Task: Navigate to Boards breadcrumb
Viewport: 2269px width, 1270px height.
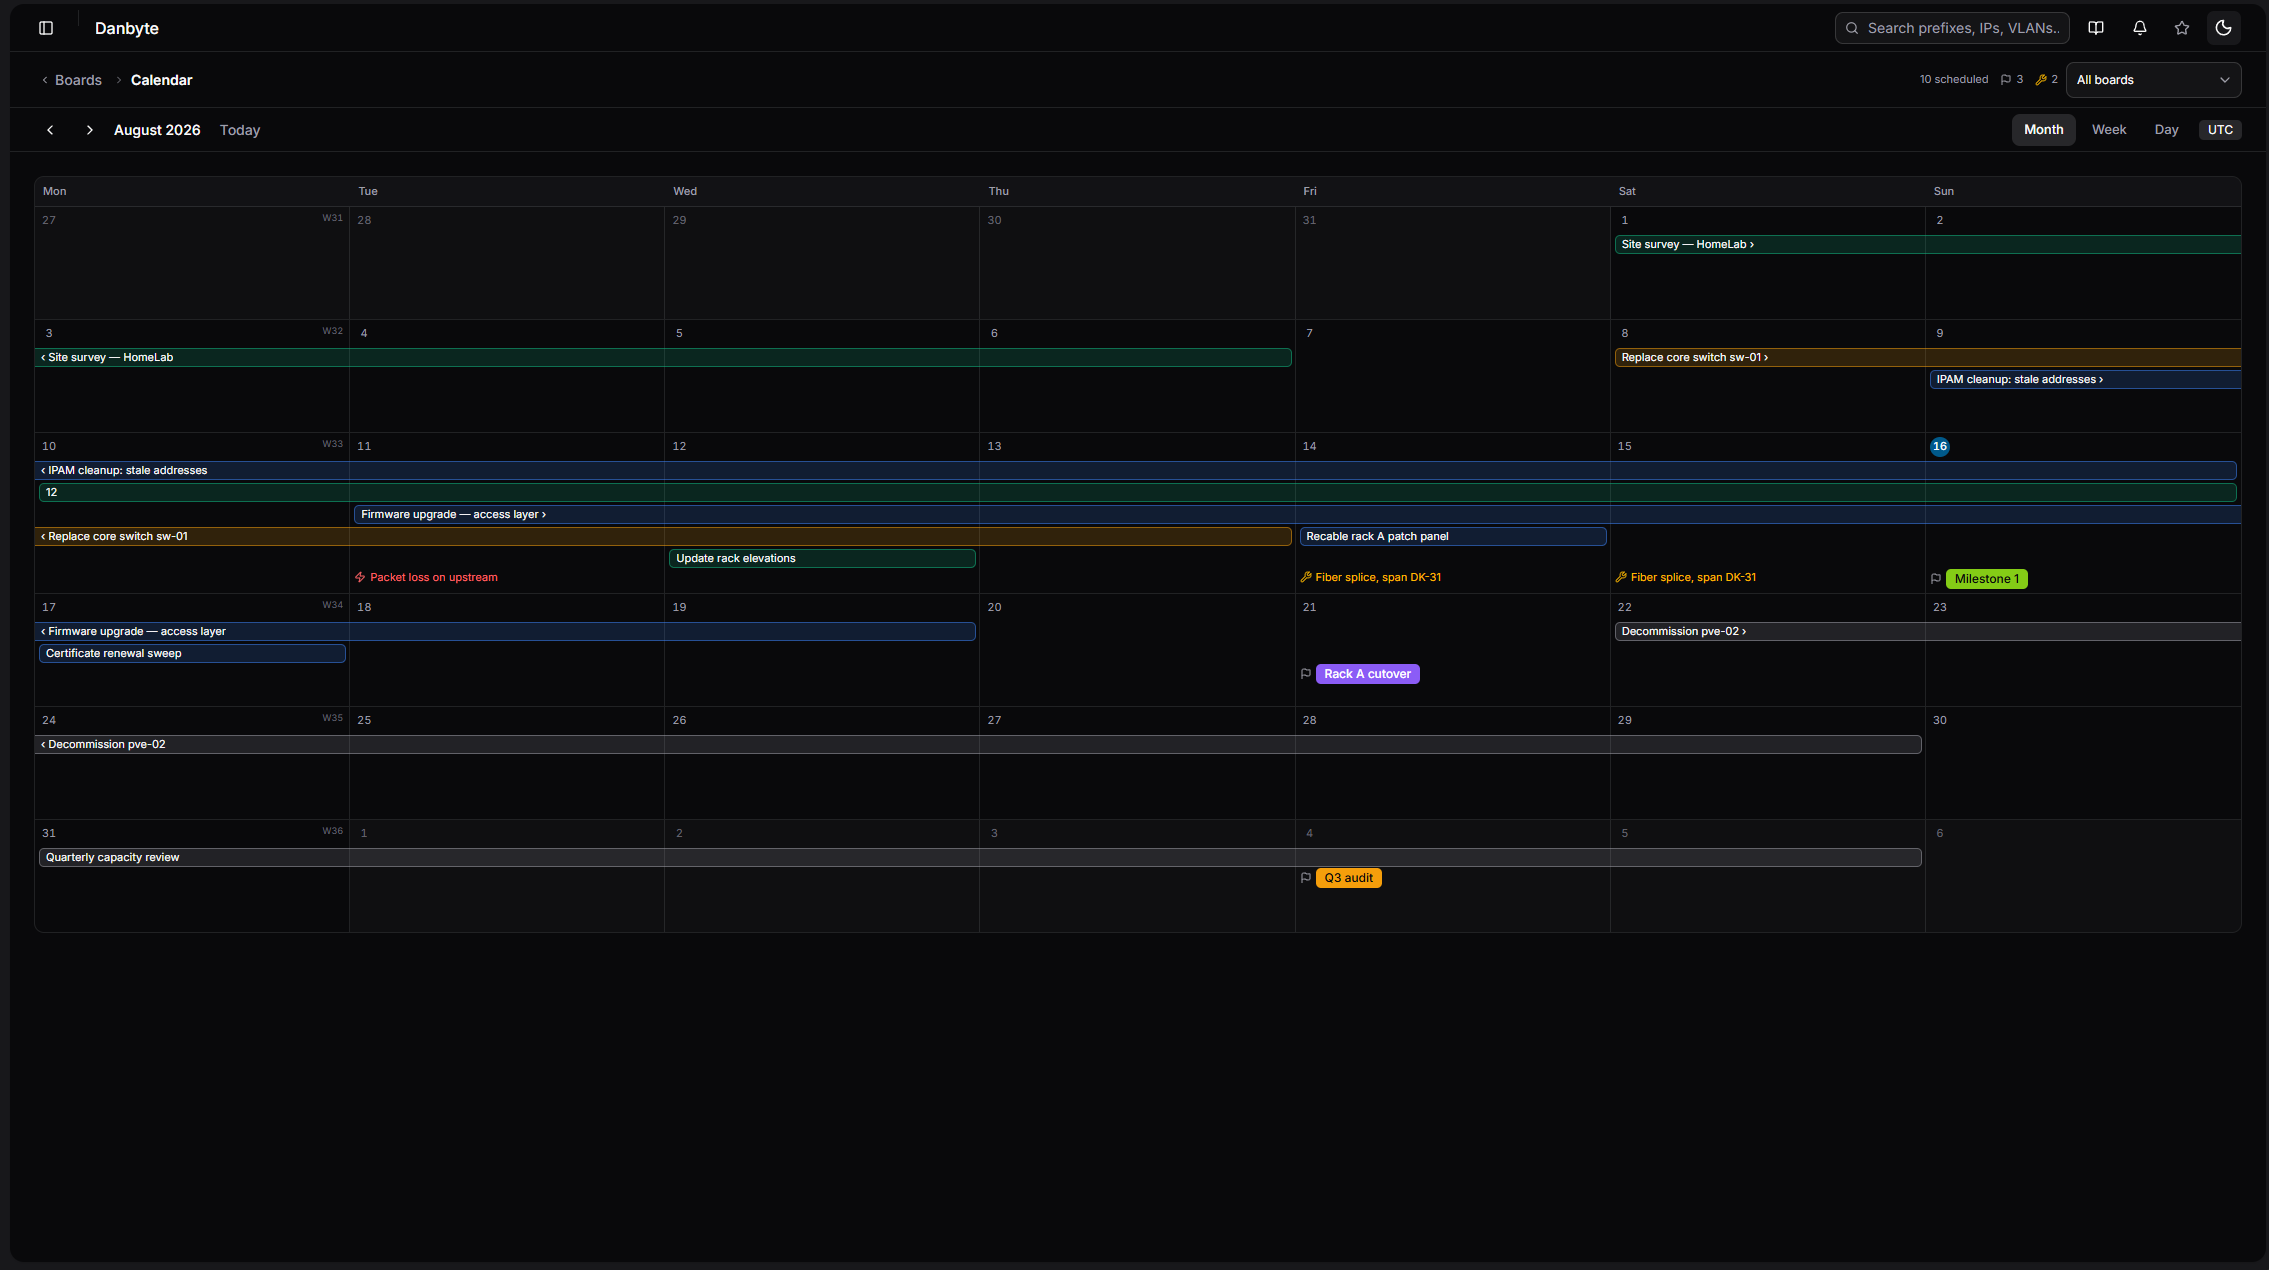Action: (x=78, y=80)
